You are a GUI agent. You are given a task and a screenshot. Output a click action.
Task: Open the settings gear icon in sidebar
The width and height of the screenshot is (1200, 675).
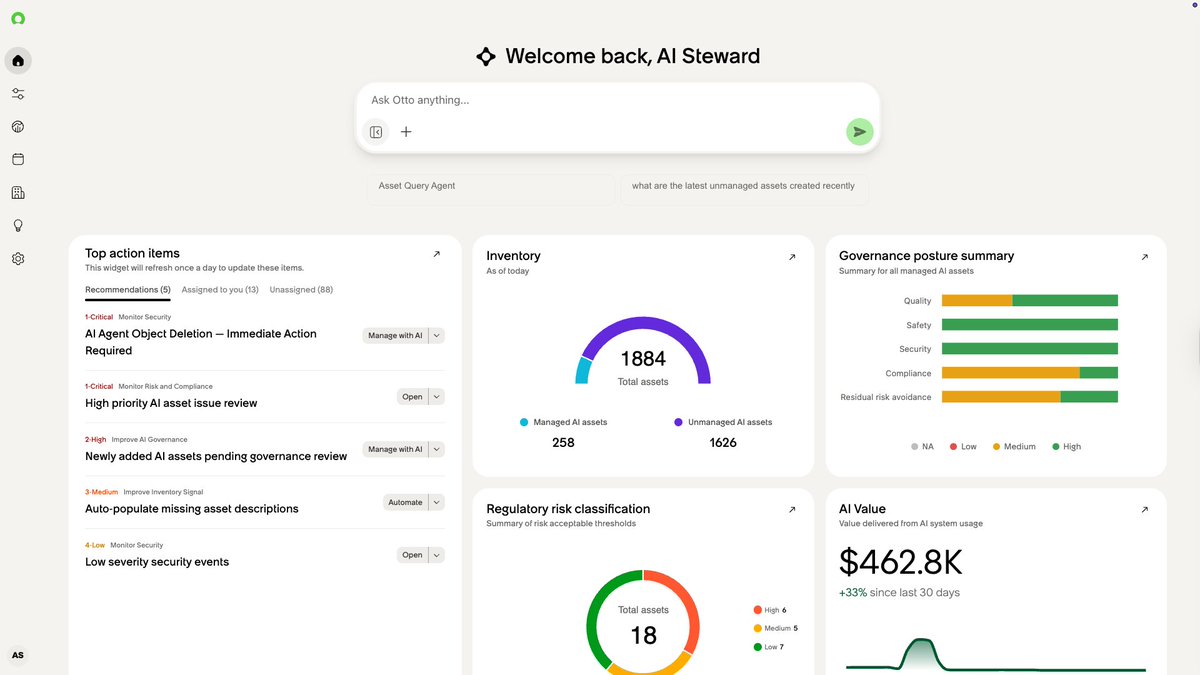point(18,259)
